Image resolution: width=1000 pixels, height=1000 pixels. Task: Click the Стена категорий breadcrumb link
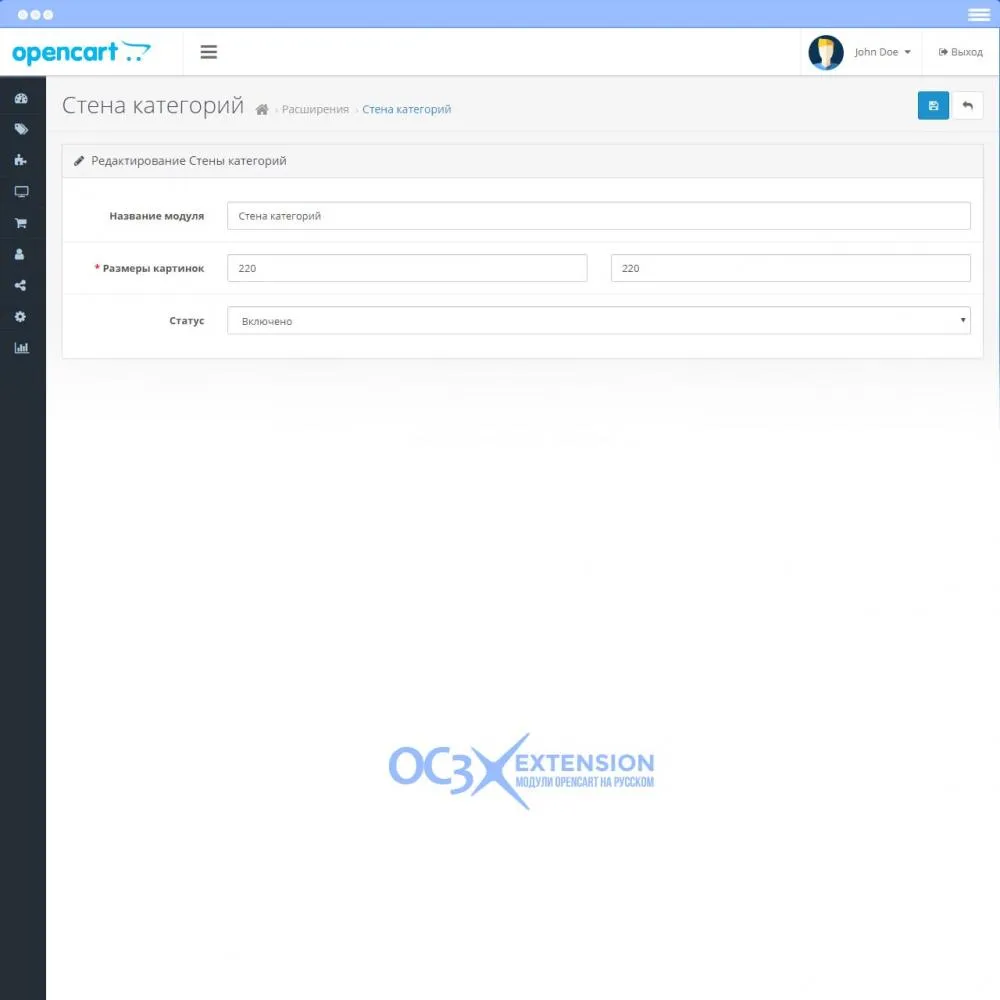[406, 110]
